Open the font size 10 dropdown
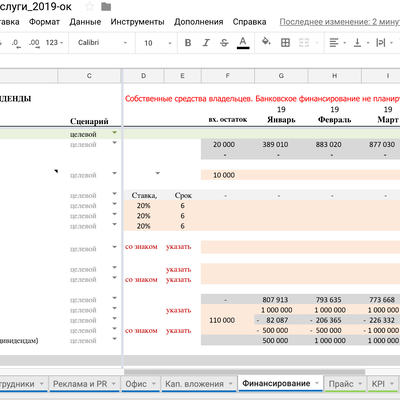This screenshot has width=400, height=400. (157, 43)
